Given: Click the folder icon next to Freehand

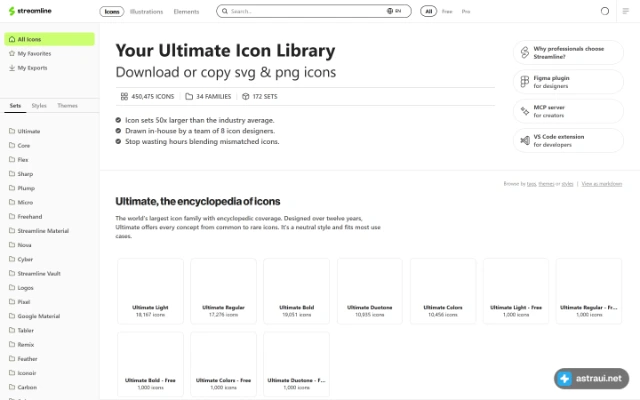Looking at the screenshot, I should pos(12,216).
